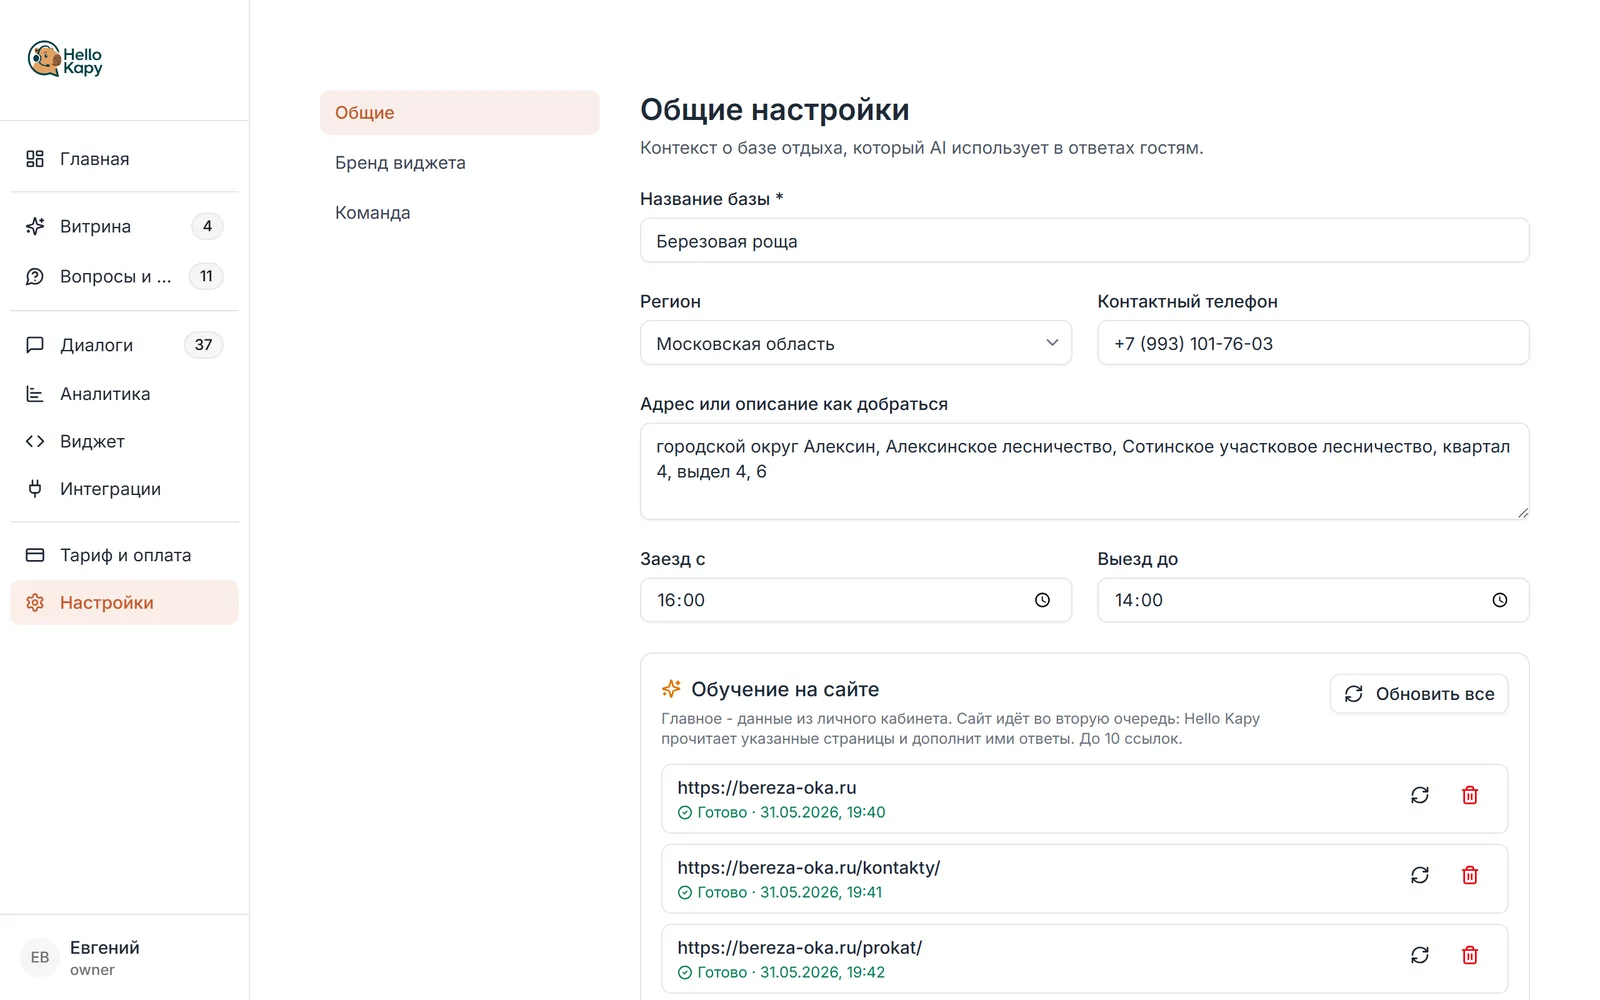The width and height of the screenshot is (1600, 1000).
Task: Click the Диалоги message bubble icon
Action: [x=35, y=345]
